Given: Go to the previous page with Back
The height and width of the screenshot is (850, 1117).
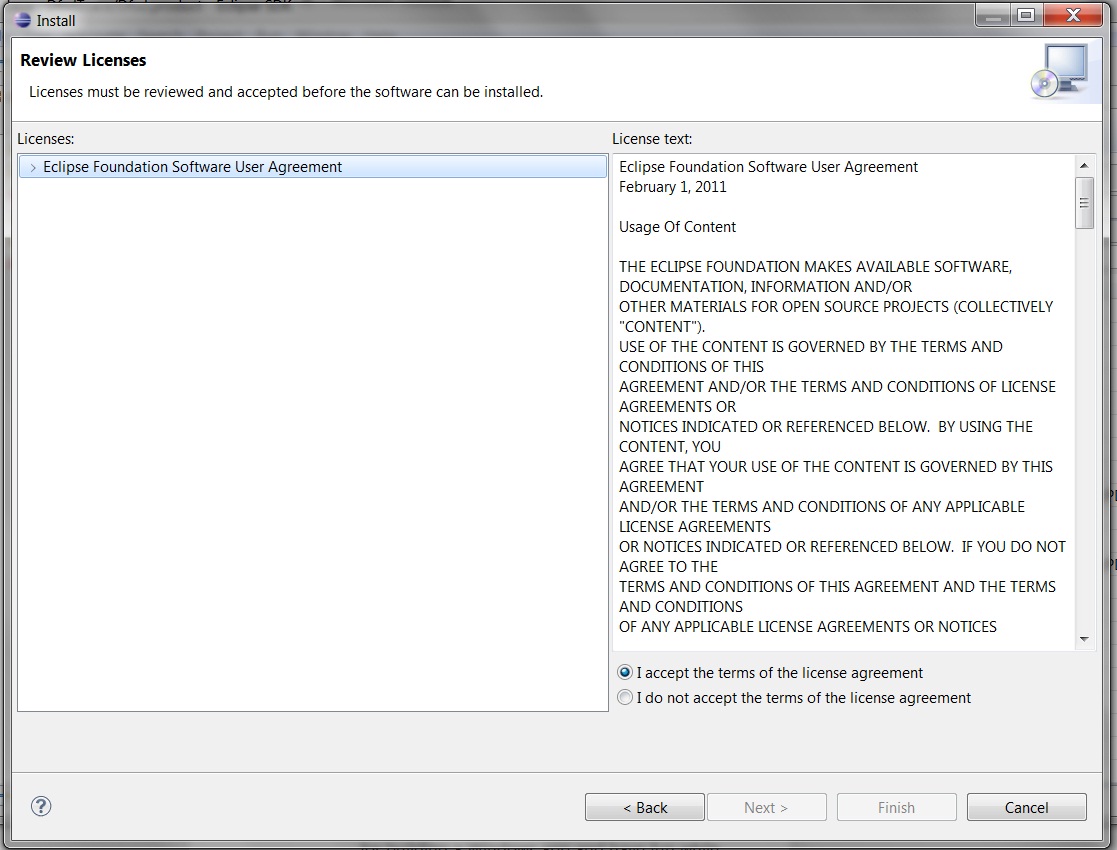Looking at the screenshot, I should [645, 807].
